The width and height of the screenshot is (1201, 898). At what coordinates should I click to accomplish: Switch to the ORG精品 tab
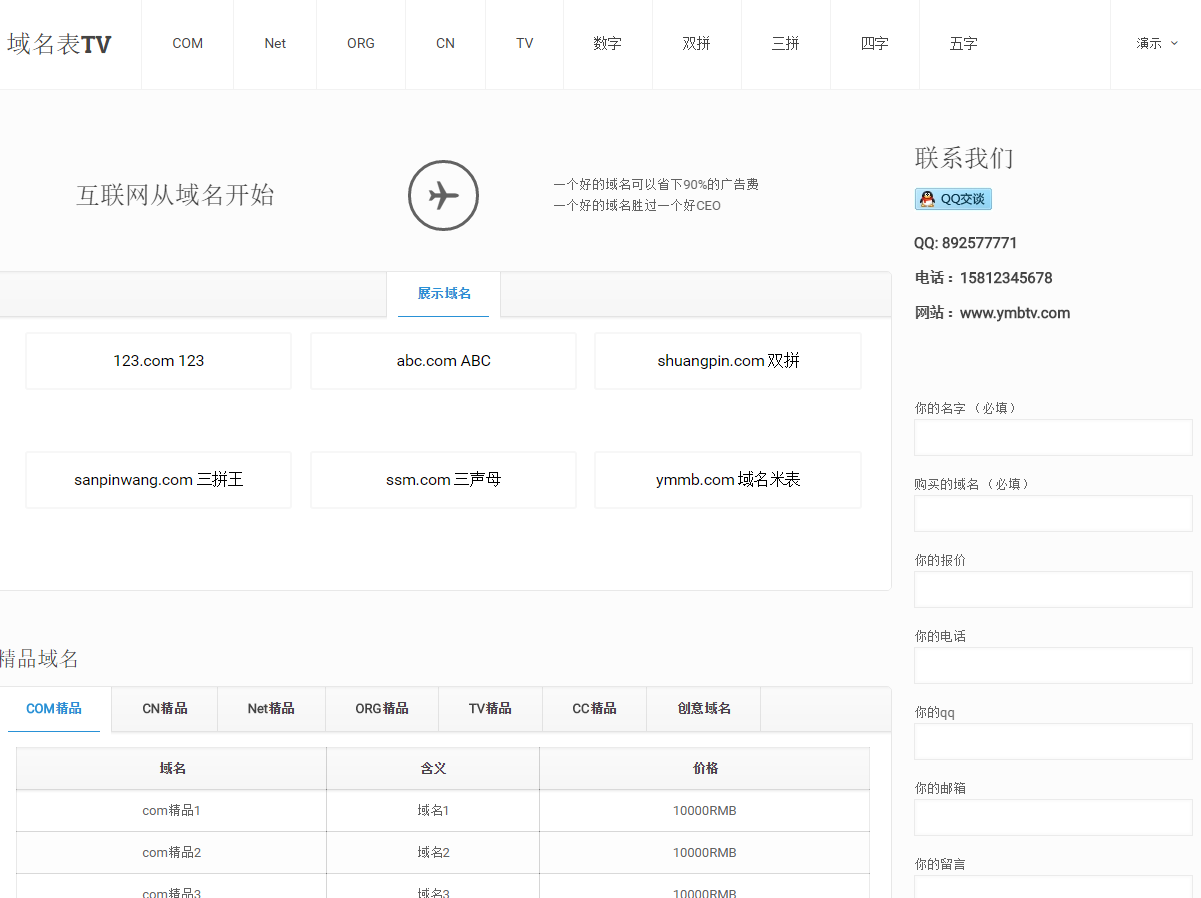[x=382, y=709]
